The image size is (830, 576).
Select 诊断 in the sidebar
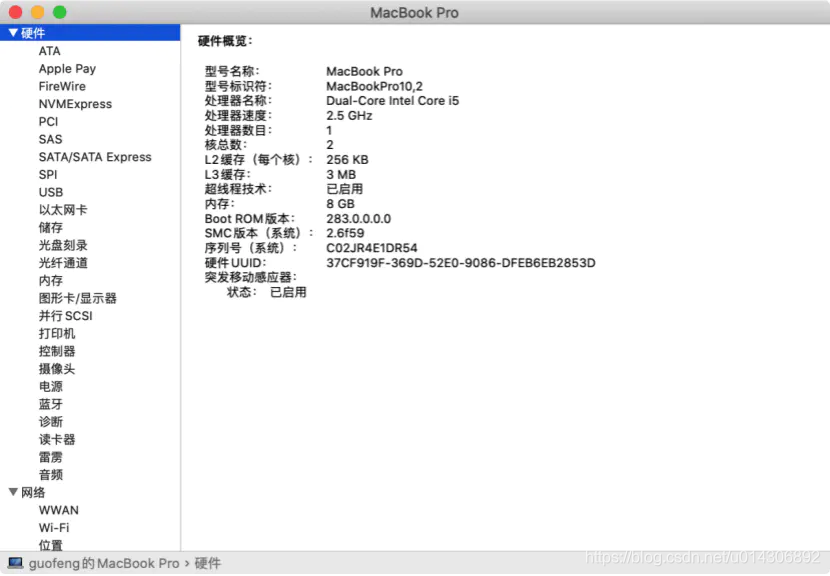click(51, 422)
